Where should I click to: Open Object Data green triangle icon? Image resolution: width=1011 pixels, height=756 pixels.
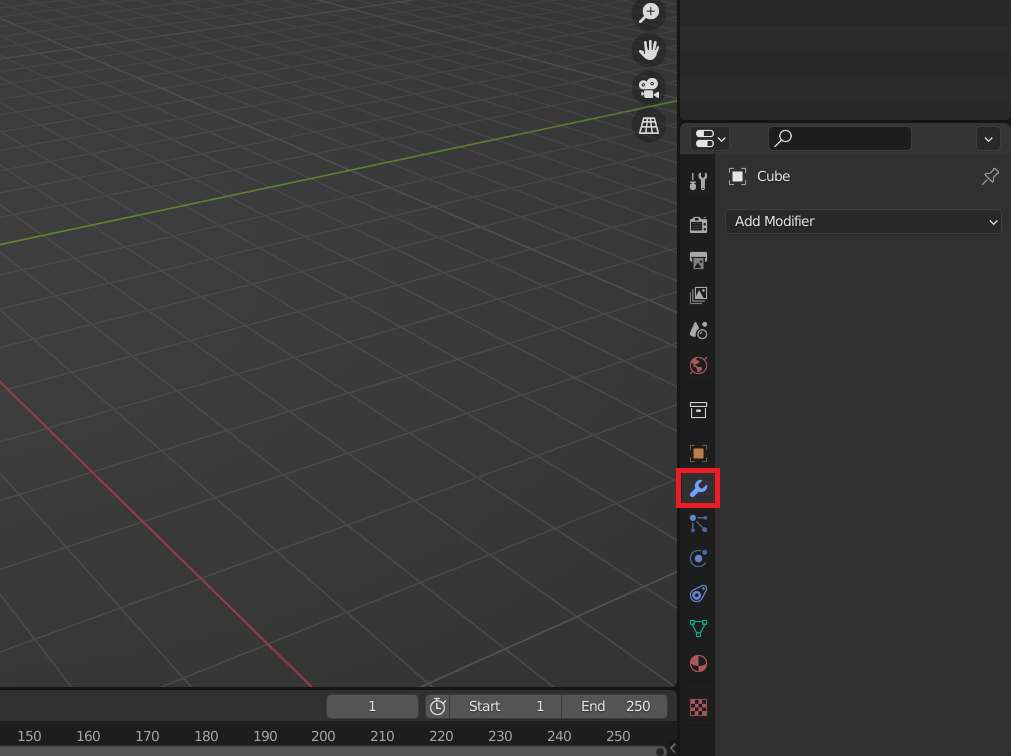click(699, 628)
